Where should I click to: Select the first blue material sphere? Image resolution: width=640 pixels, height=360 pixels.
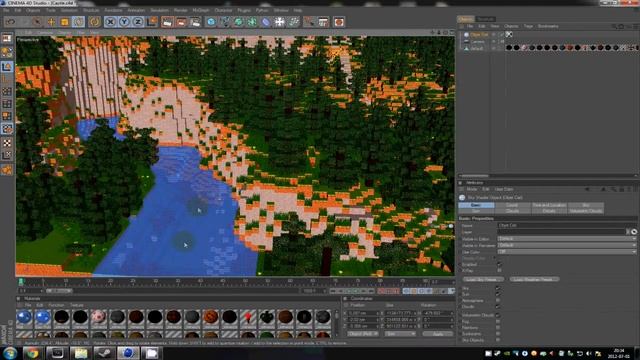click(24, 317)
